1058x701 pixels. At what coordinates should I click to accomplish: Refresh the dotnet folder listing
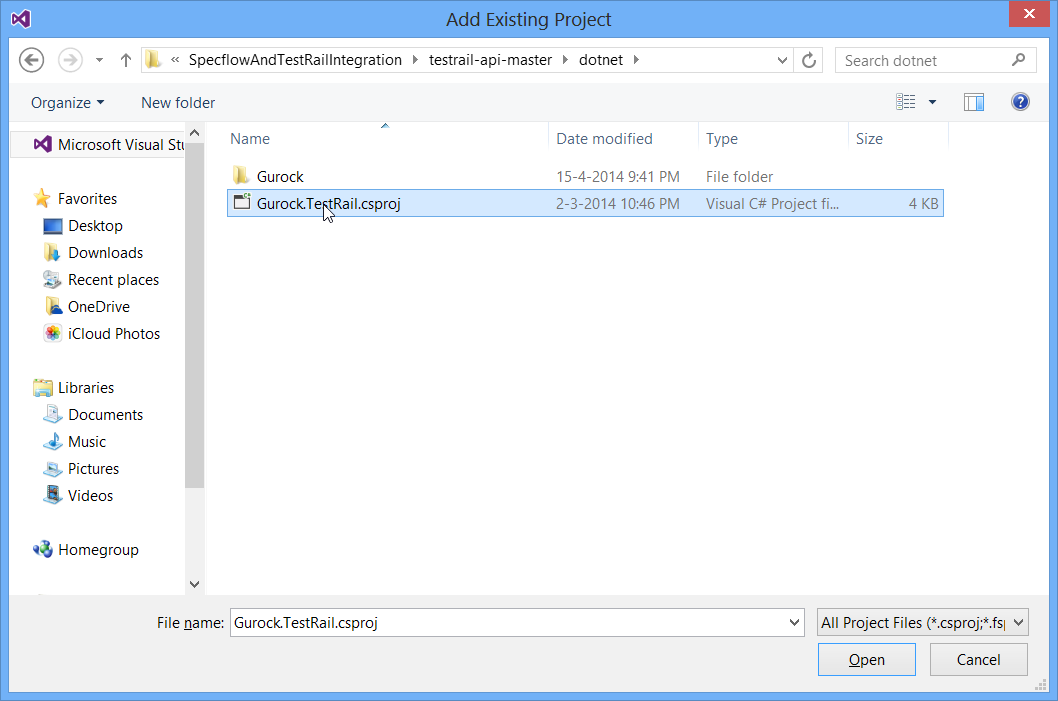coord(809,60)
